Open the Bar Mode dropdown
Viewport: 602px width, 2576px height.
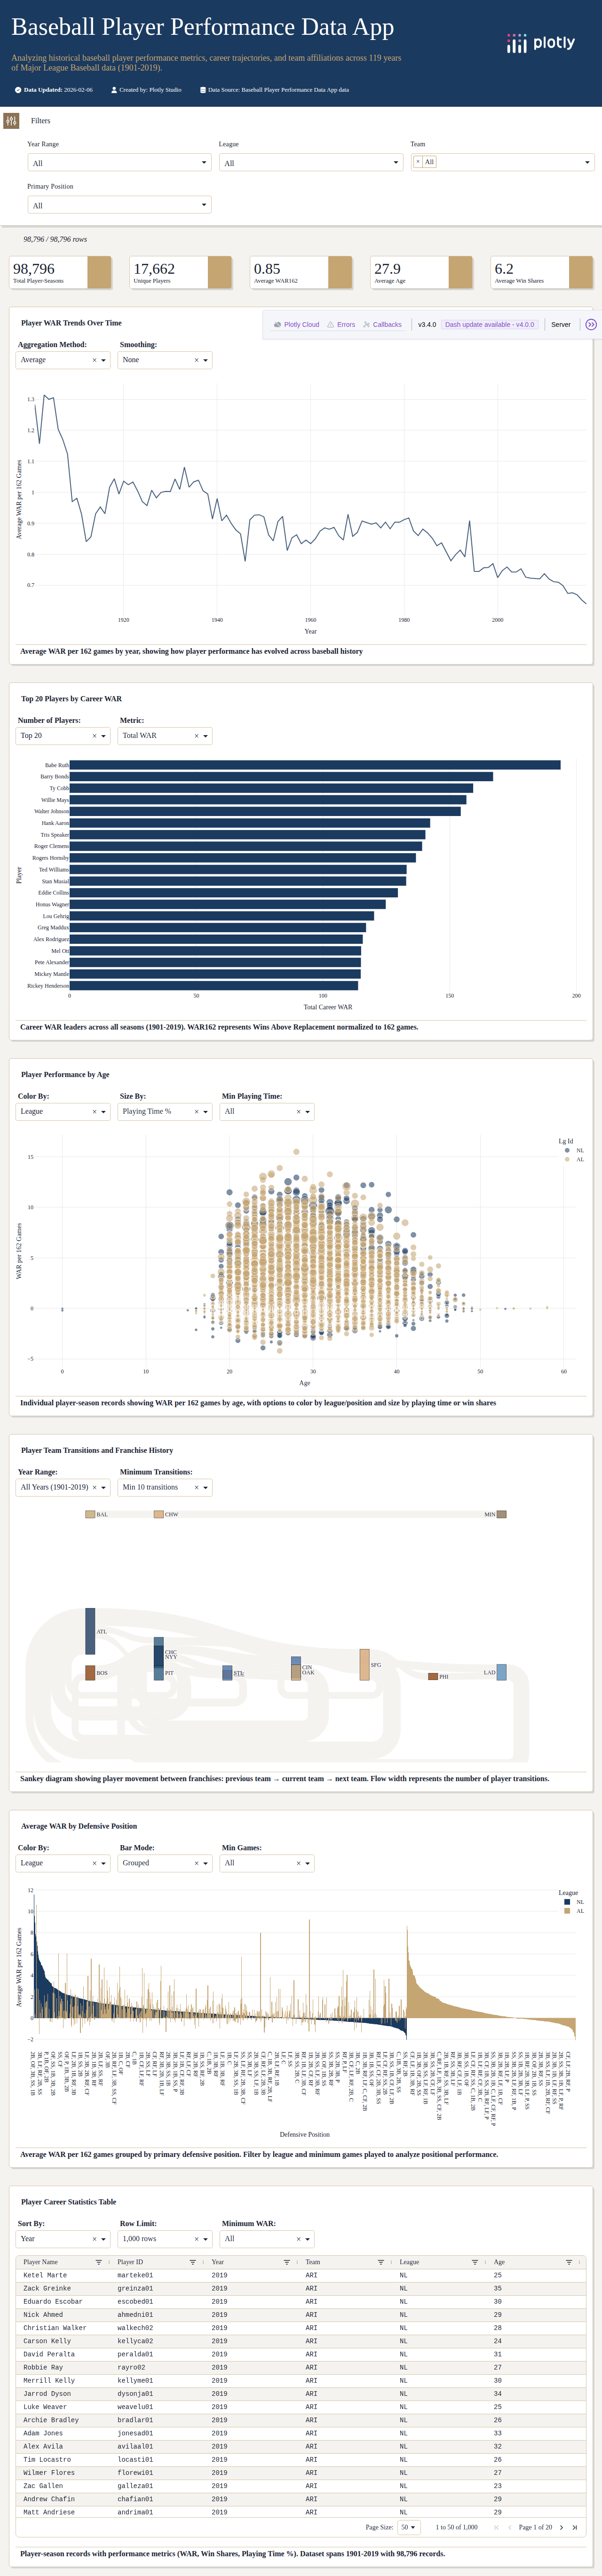point(166,1863)
